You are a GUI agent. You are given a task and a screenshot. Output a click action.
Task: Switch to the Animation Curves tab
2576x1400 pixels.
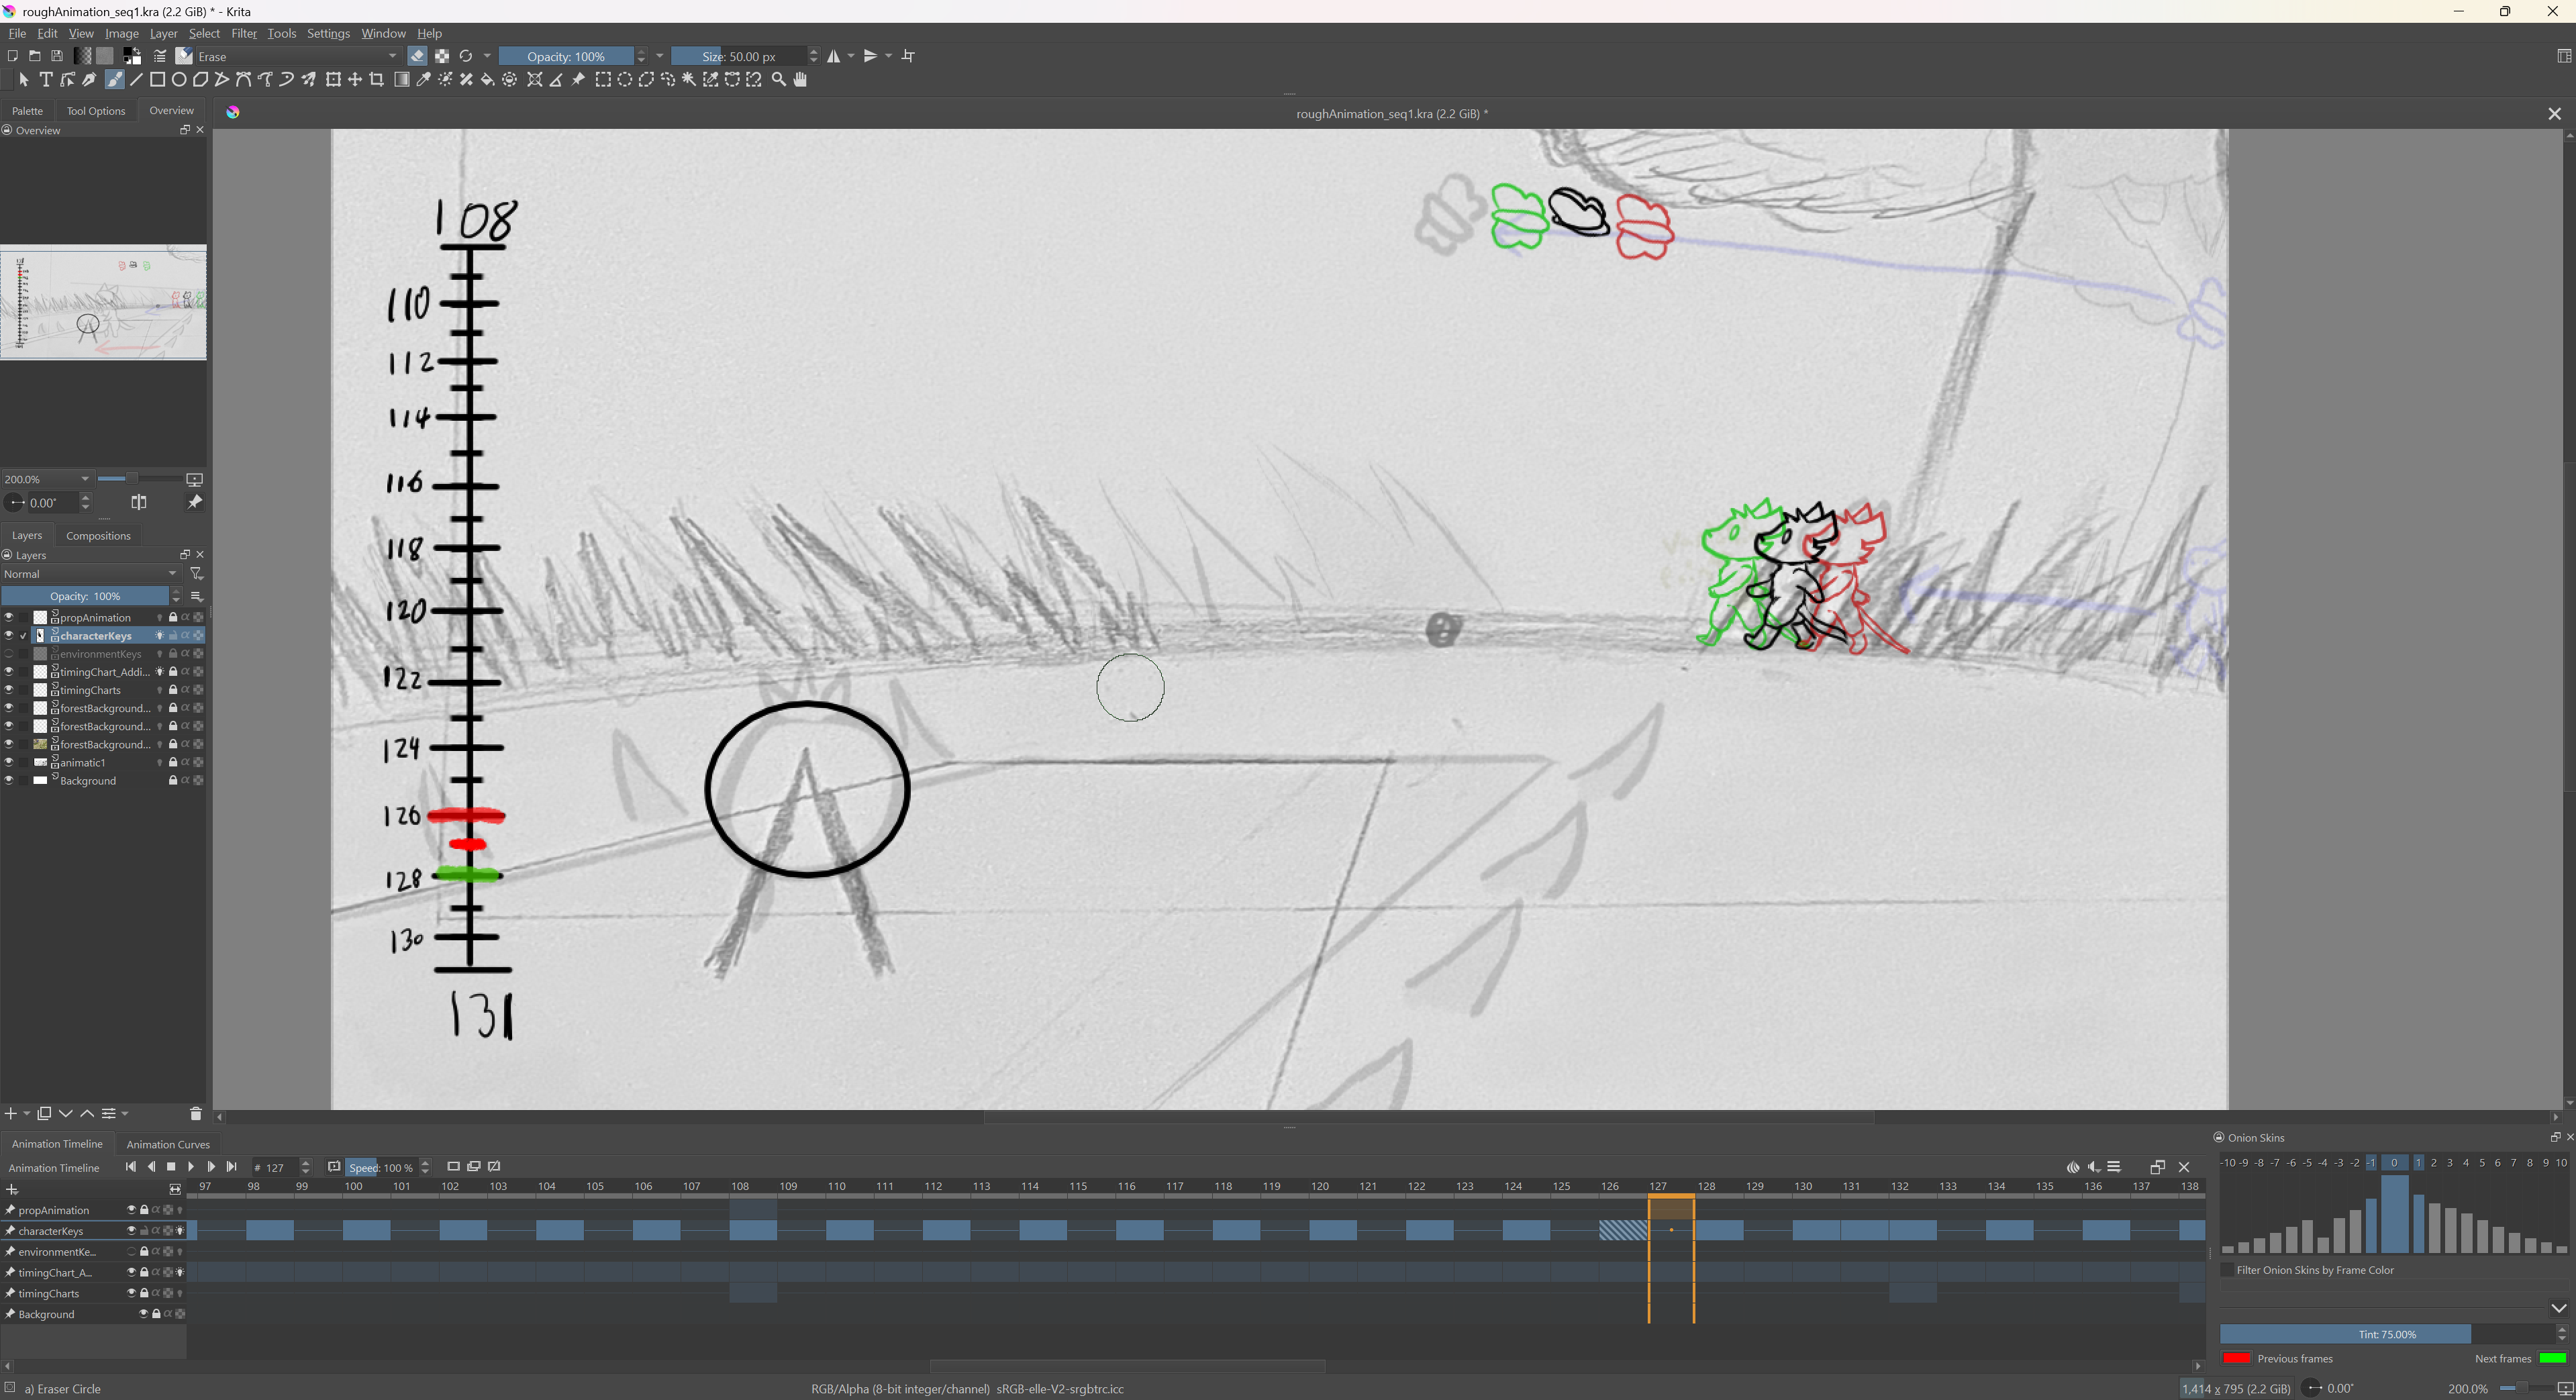pos(168,1144)
